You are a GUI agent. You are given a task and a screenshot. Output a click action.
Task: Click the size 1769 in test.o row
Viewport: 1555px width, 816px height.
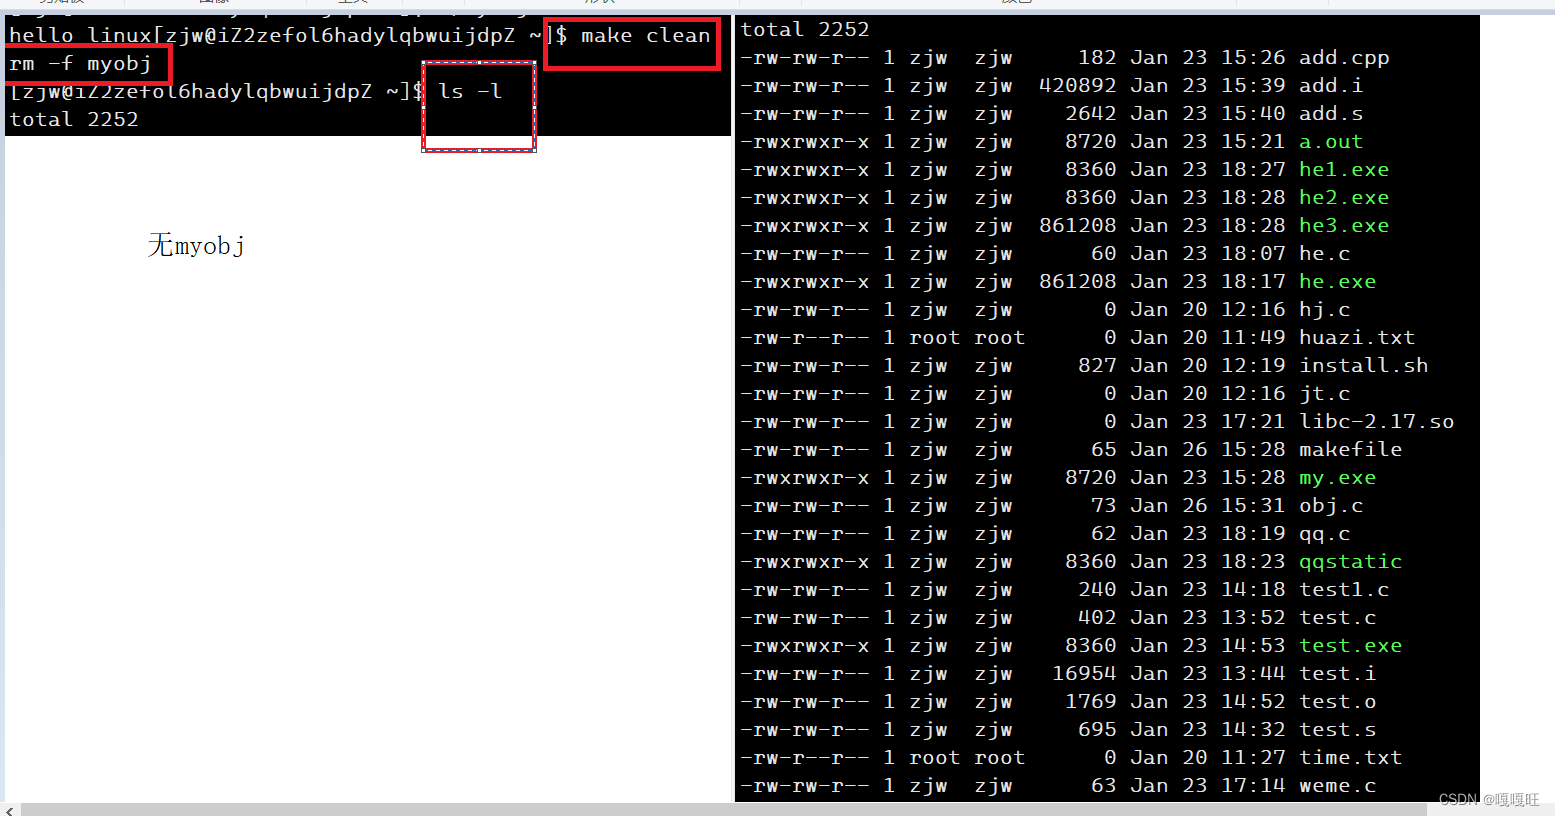pyautogui.click(x=1090, y=702)
